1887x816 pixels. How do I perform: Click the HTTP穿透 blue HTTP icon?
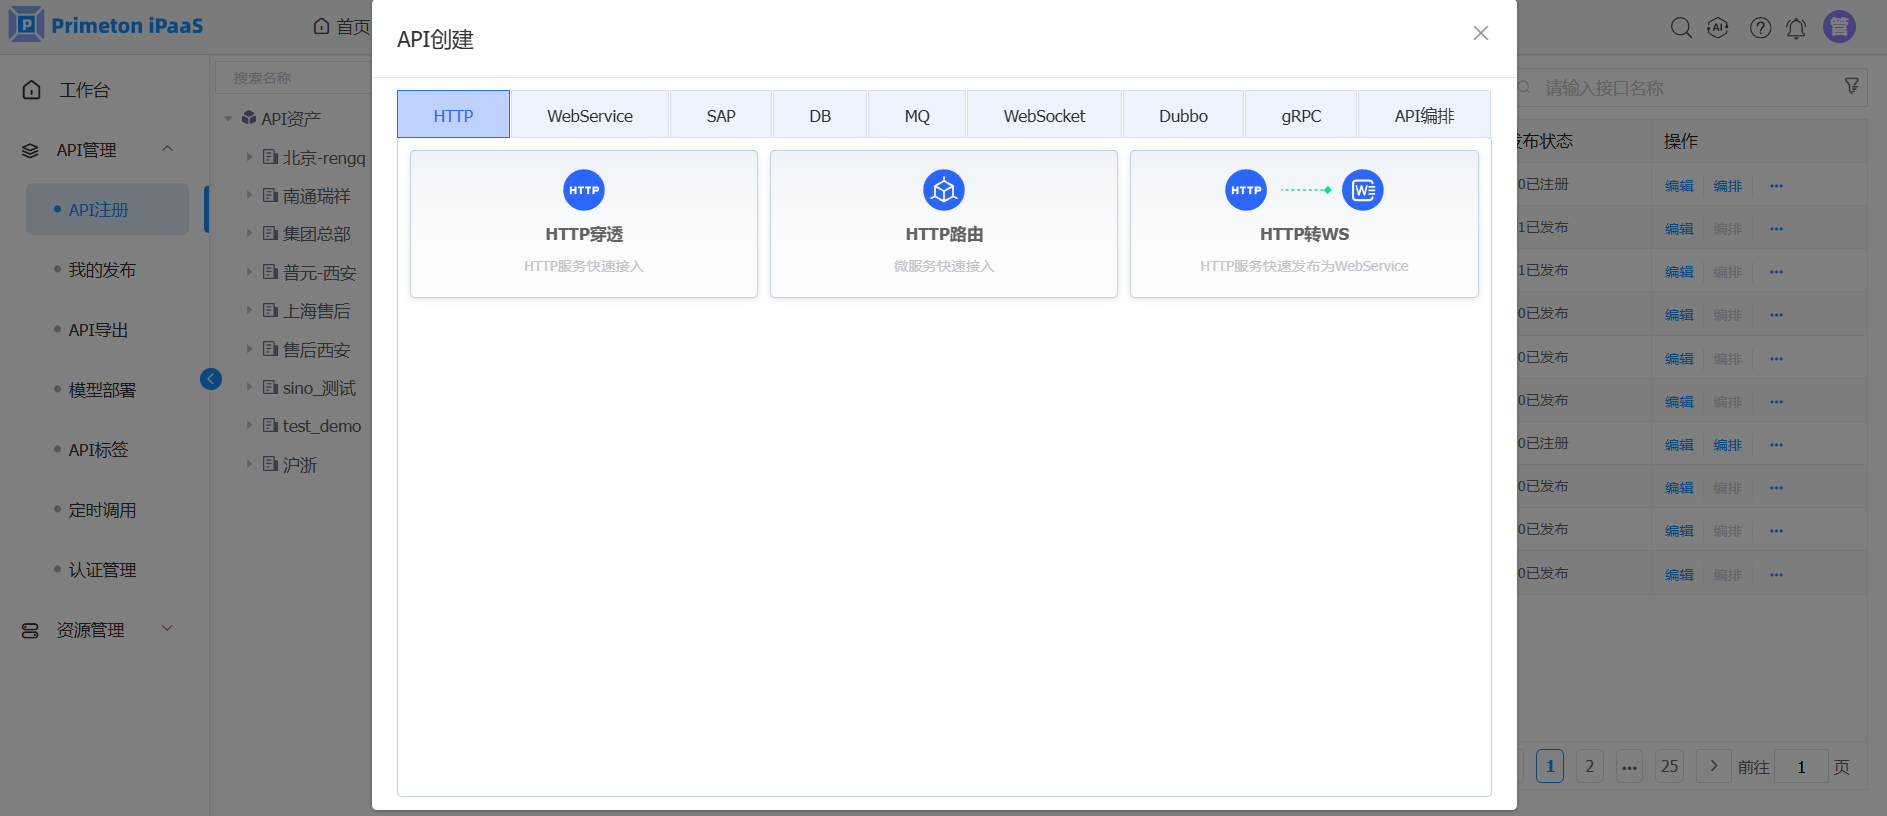pos(584,190)
